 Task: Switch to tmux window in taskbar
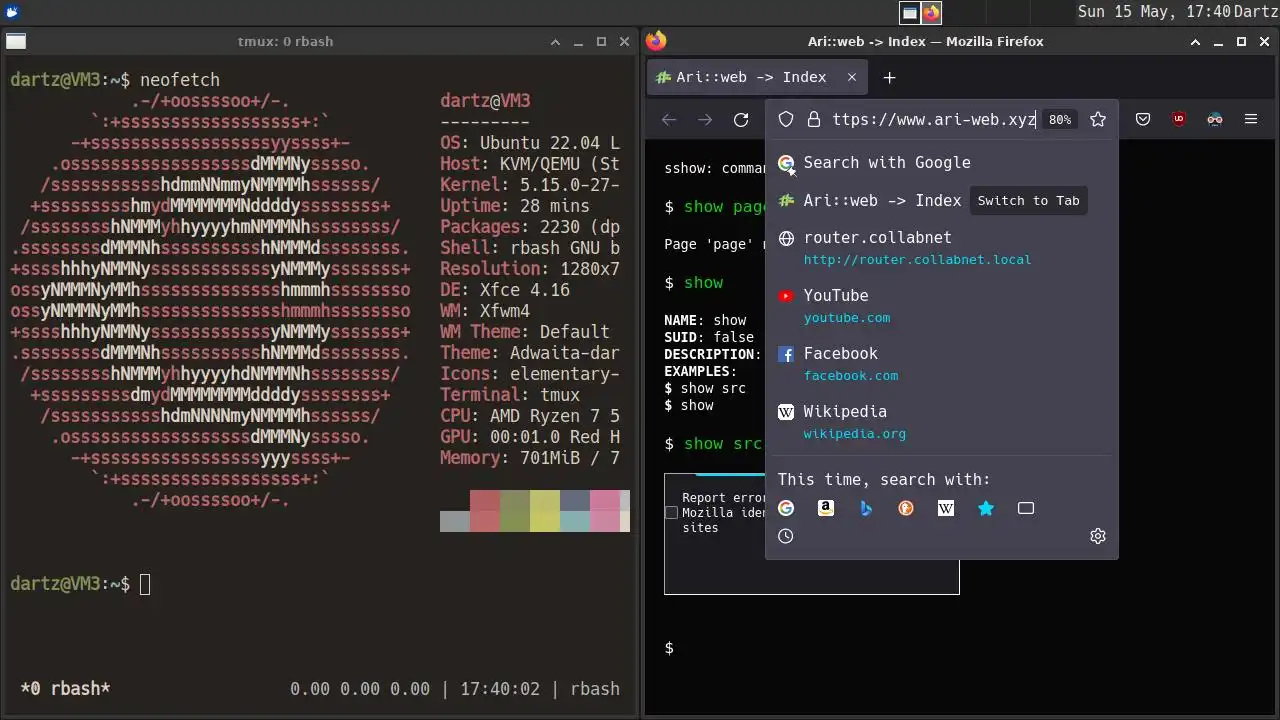tap(910, 12)
